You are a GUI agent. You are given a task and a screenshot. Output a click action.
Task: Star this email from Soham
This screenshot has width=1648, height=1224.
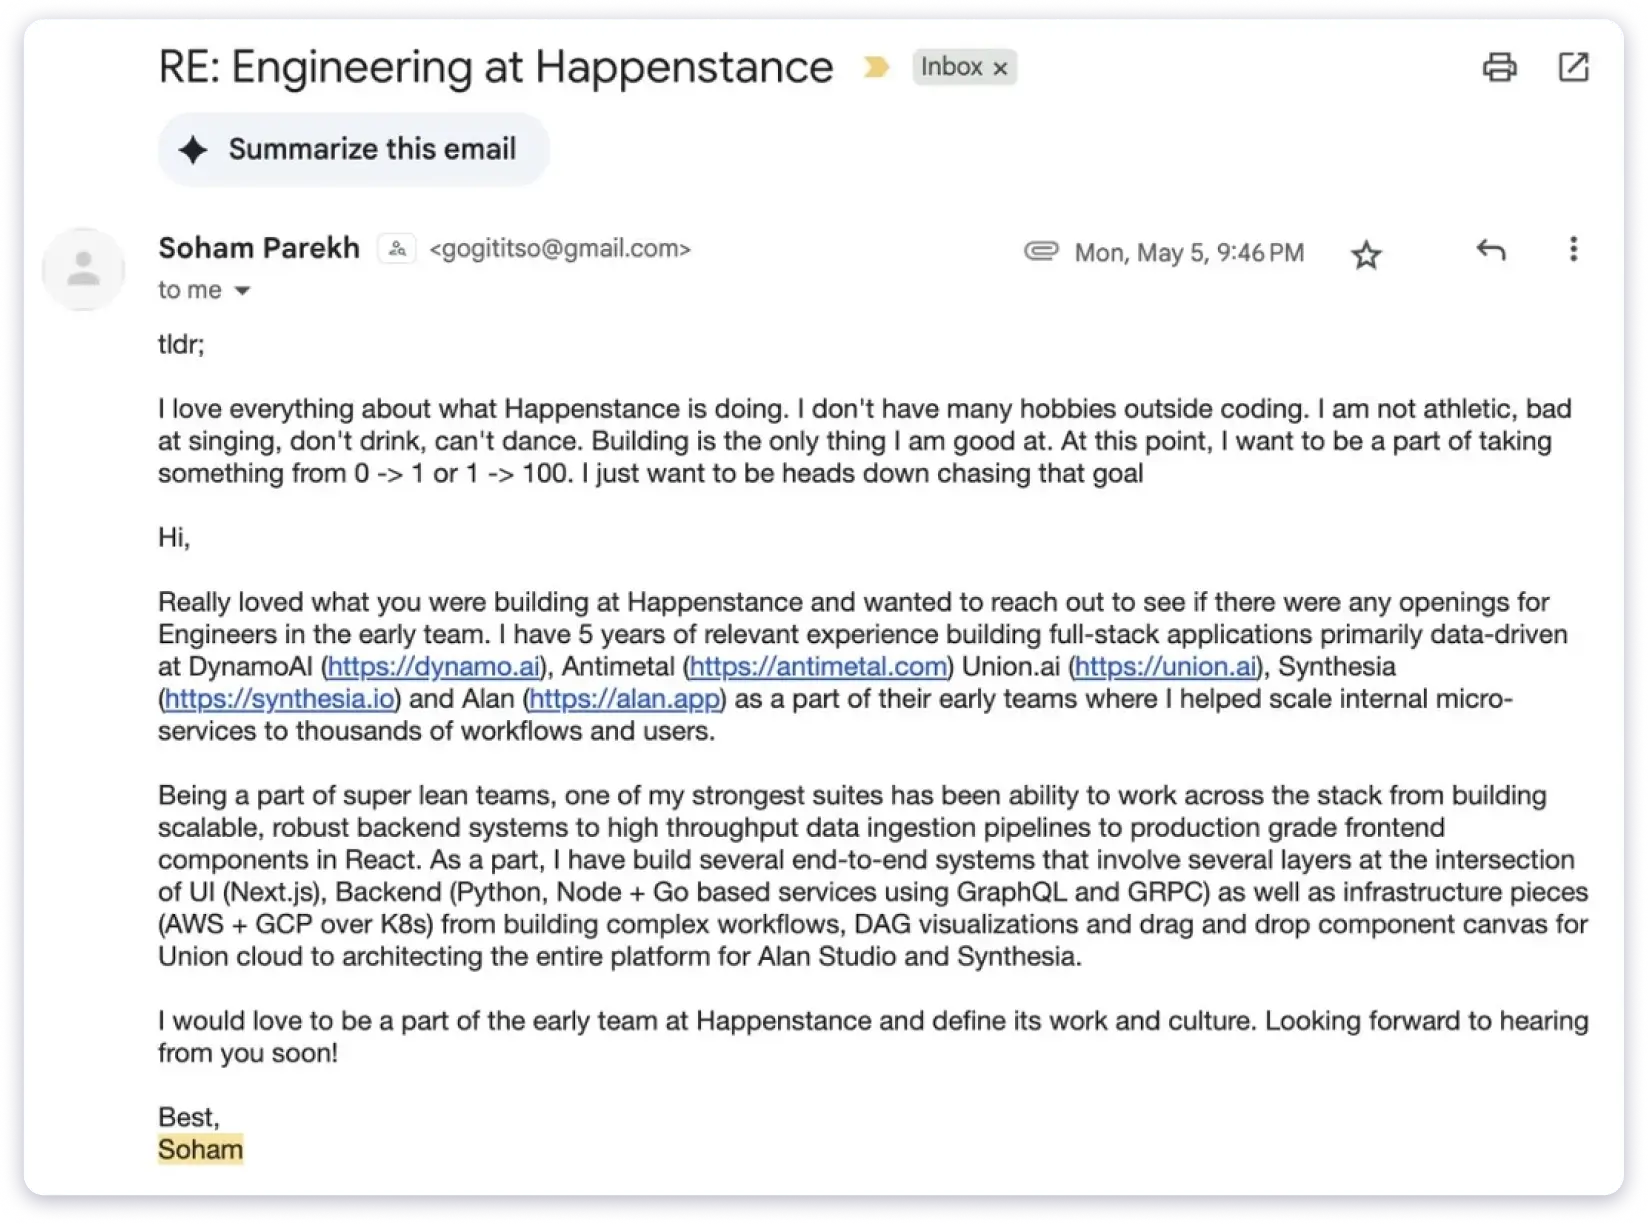tap(1366, 255)
